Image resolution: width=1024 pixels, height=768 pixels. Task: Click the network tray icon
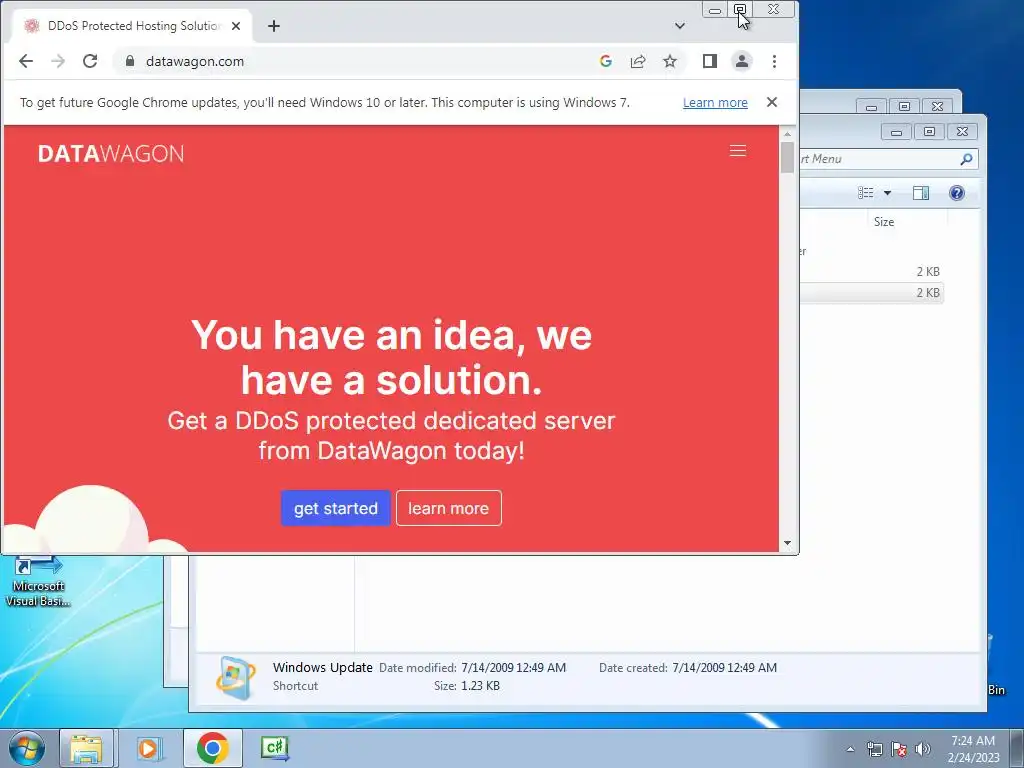[x=874, y=749]
